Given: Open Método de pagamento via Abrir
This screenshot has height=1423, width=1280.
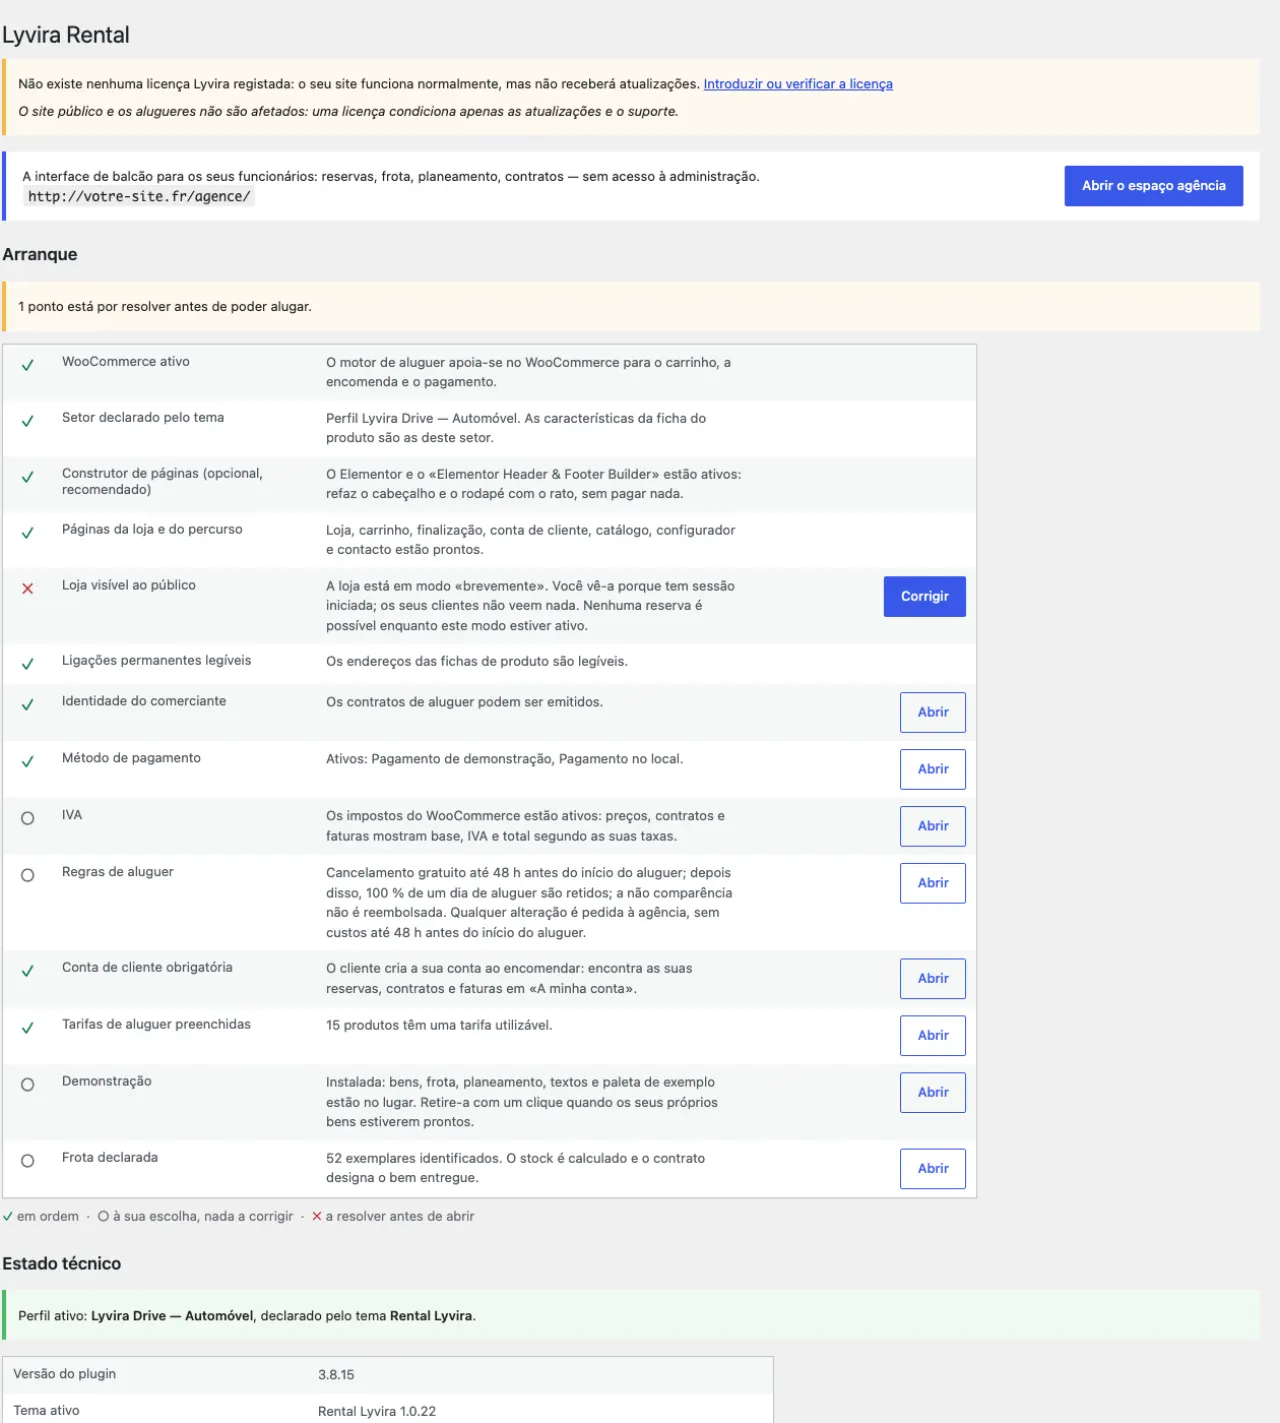Looking at the screenshot, I should tap(933, 769).
